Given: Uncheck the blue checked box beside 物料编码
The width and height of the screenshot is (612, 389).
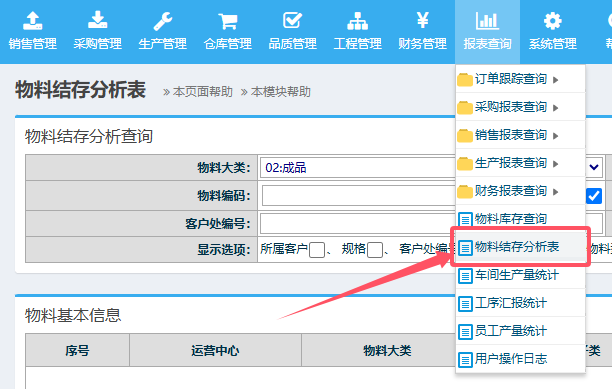Looking at the screenshot, I should pyautogui.click(x=594, y=196).
